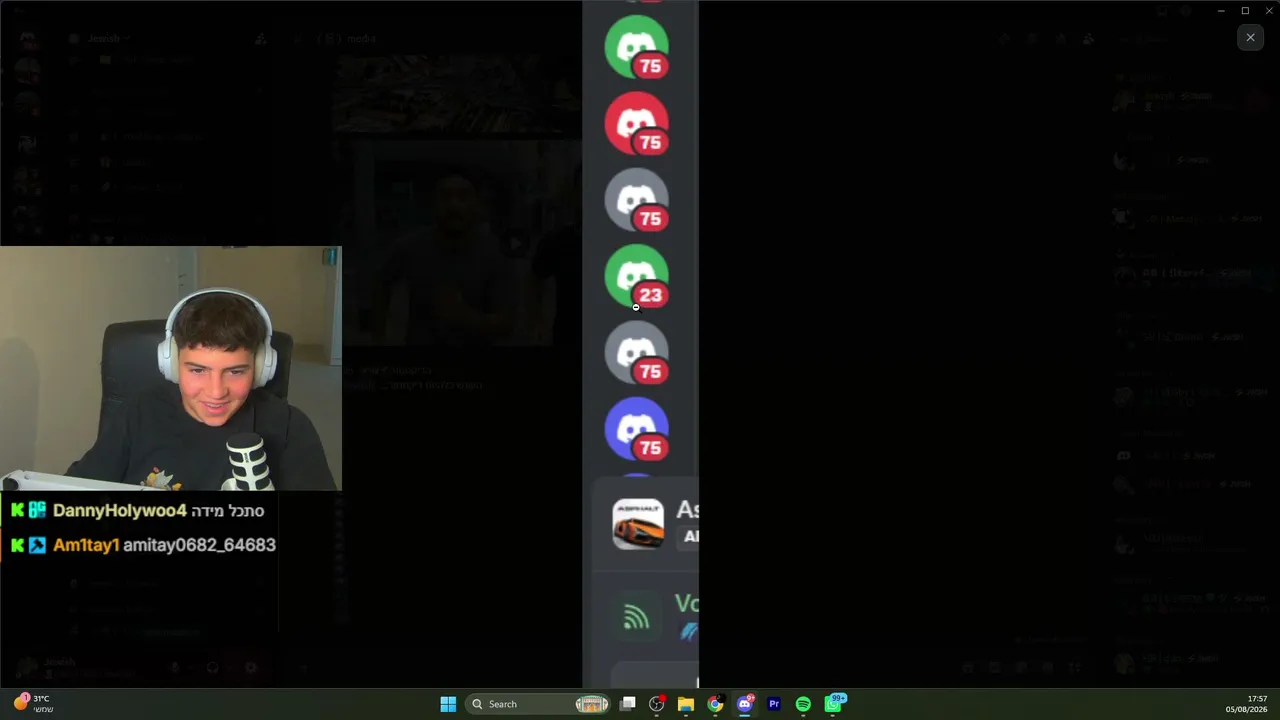Maximize the Discord window

(1245, 11)
